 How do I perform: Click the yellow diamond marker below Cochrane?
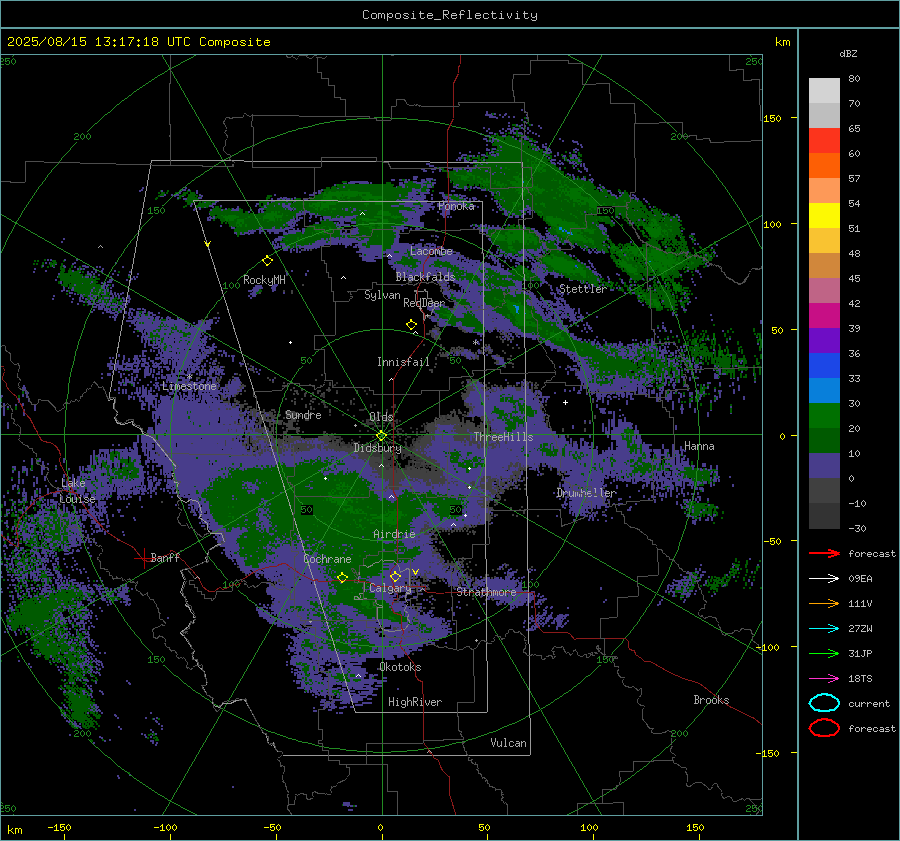[x=343, y=577]
